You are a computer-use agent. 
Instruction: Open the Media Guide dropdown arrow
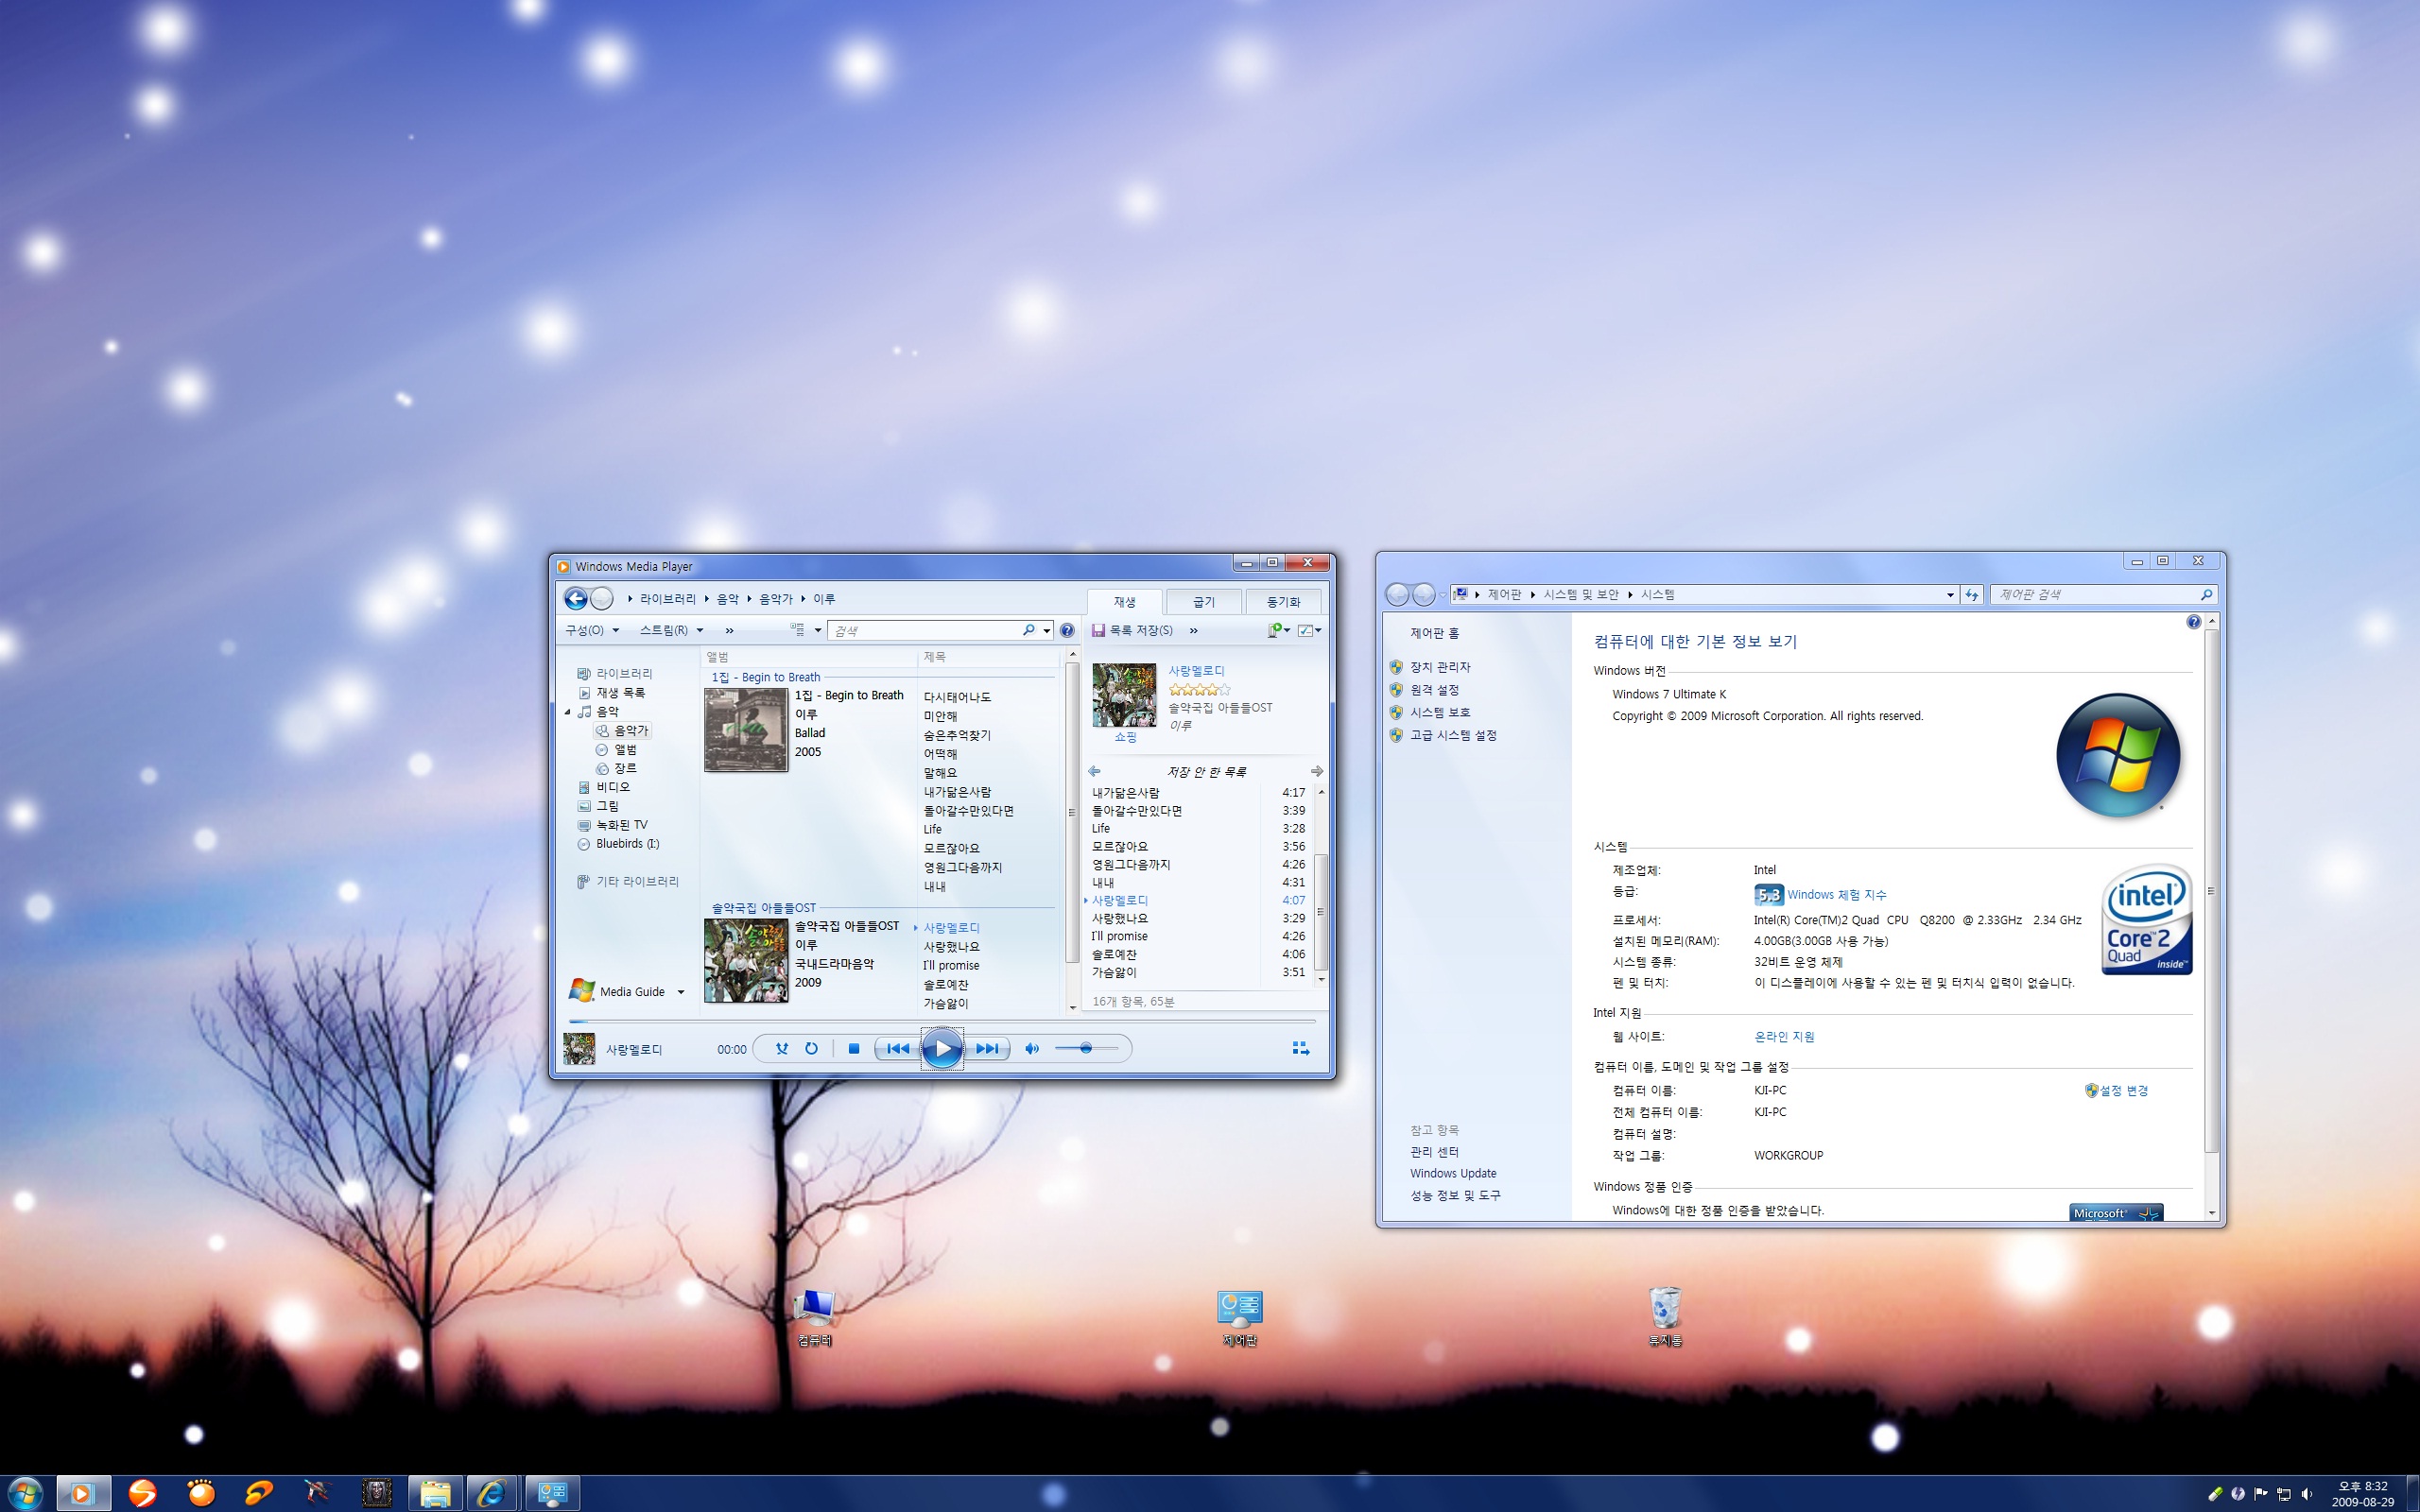[x=681, y=992]
